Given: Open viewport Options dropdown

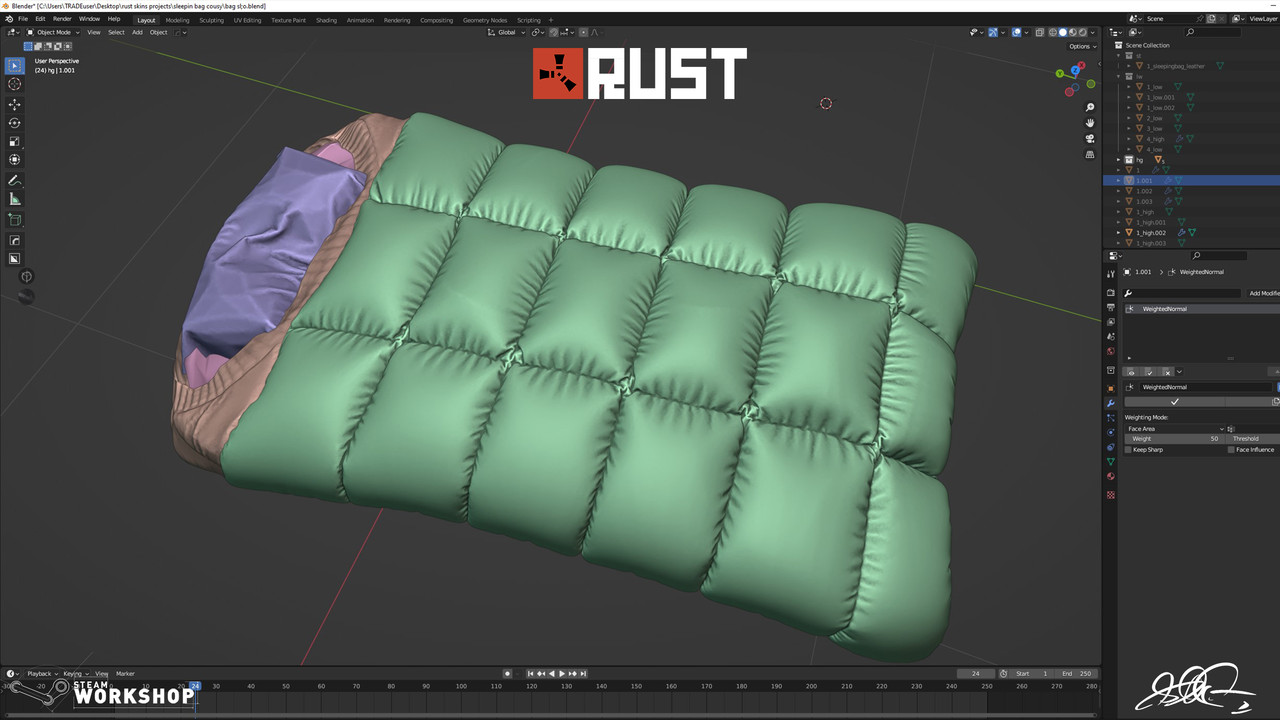Looking at the screenshot, I should [1082, 46].
